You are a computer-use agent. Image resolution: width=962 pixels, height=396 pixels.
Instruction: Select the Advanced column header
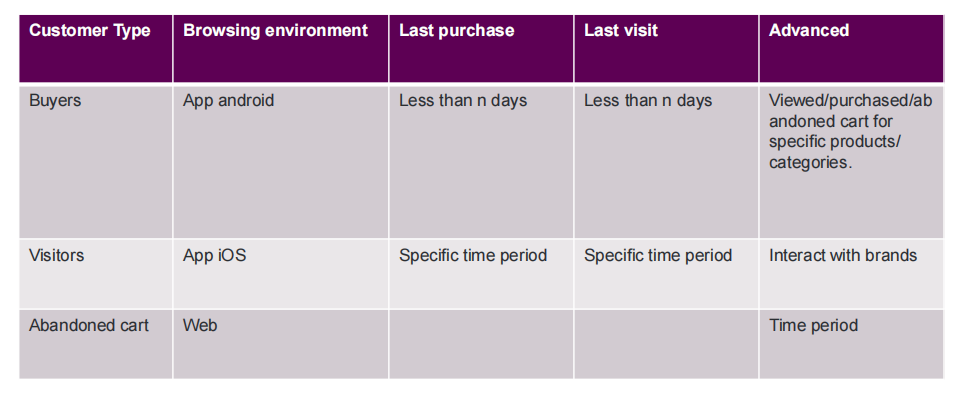pyautogui.click(x=852, y=49)
